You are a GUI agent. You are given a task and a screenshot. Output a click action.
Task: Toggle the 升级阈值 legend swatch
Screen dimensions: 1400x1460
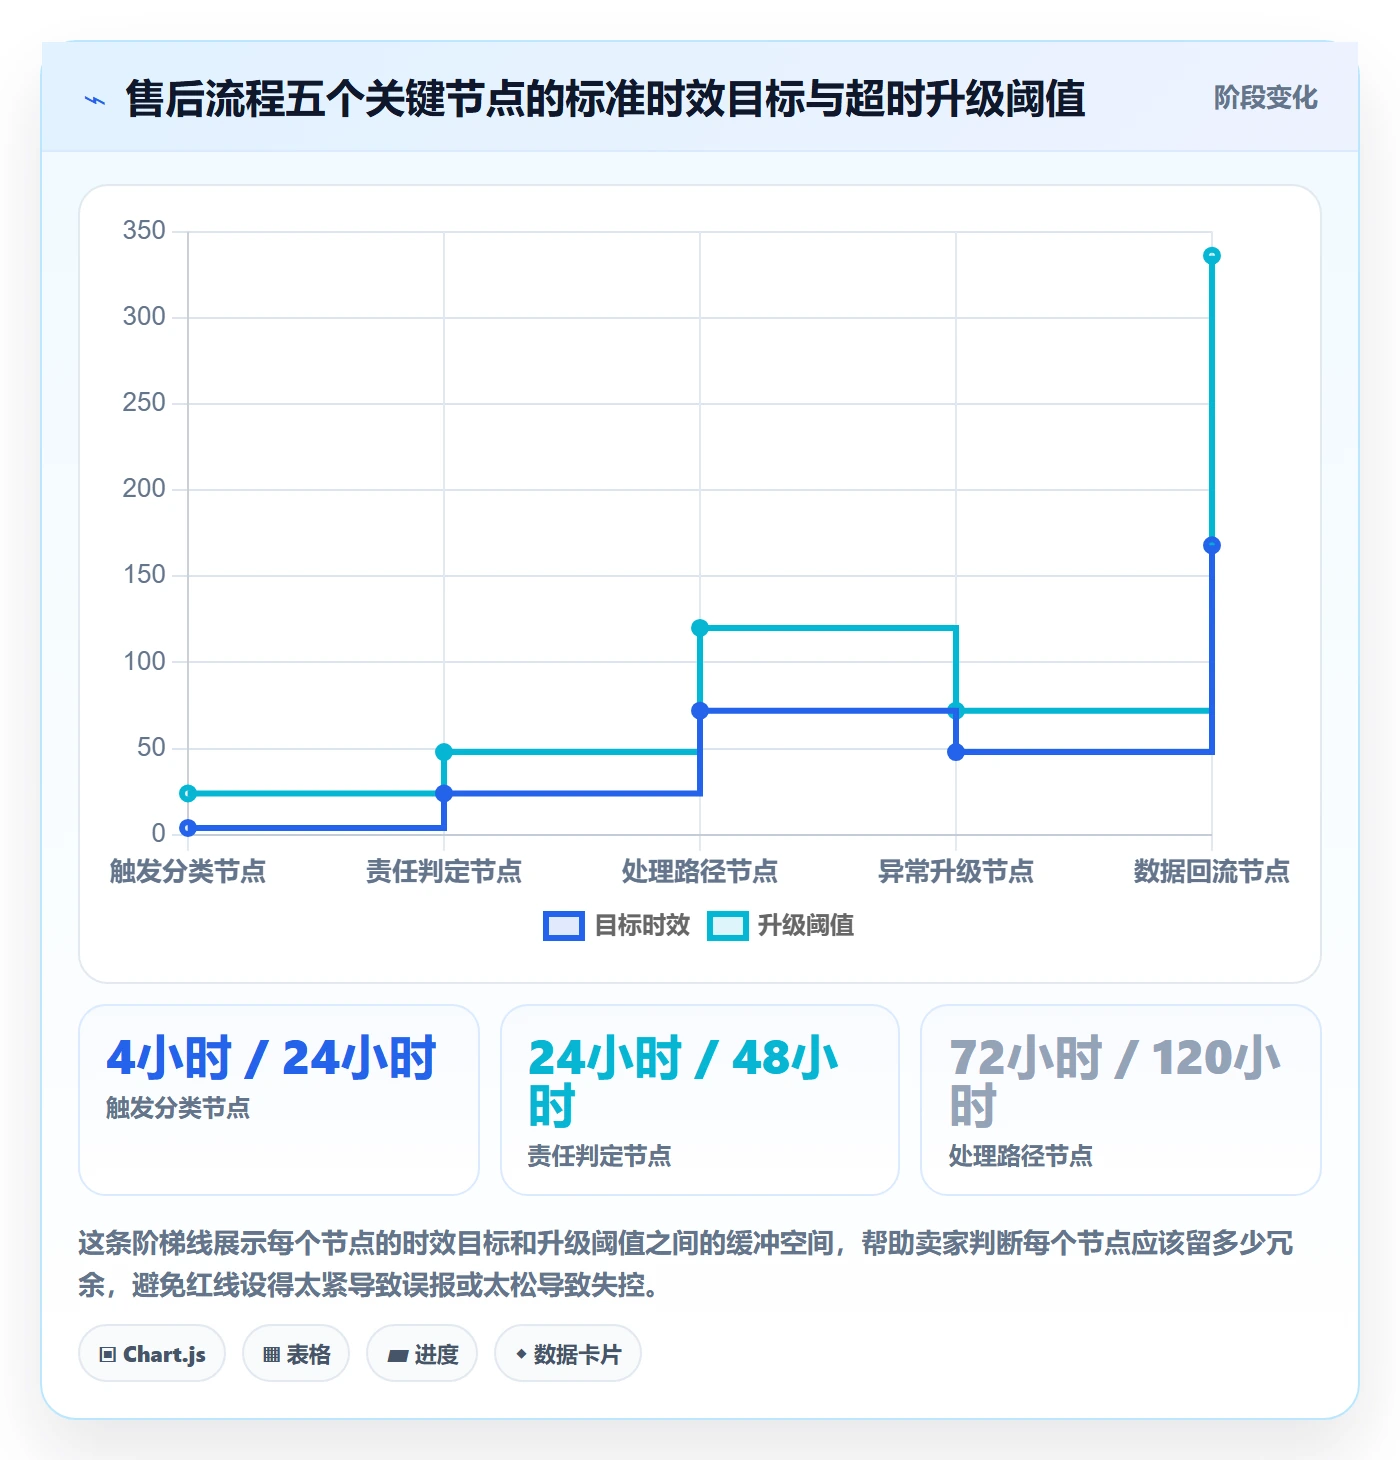(x=727, y=926)
